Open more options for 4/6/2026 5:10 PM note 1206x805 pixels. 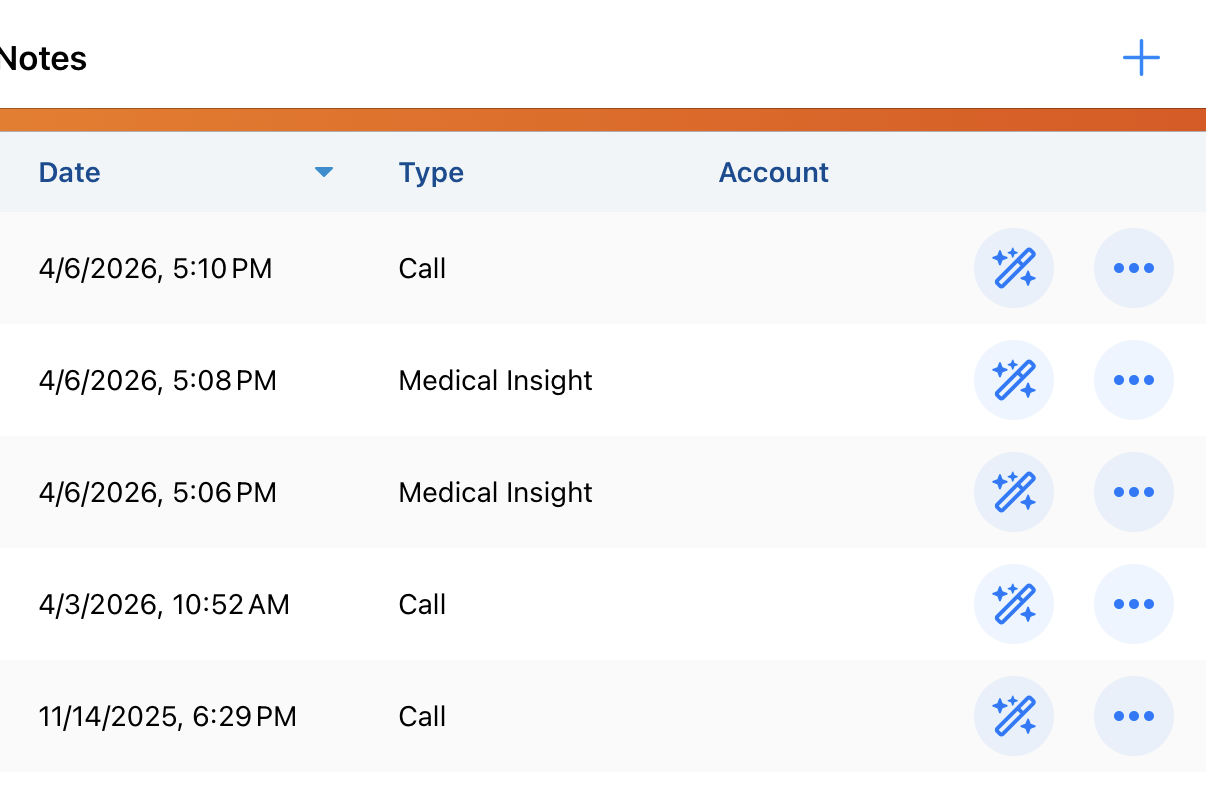click(1133, 268)
